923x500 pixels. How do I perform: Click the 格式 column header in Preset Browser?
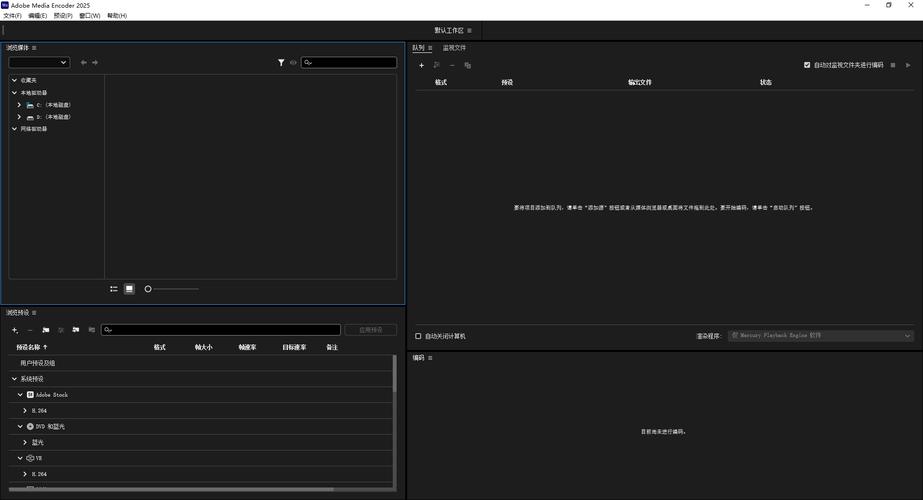click(160, 347)
